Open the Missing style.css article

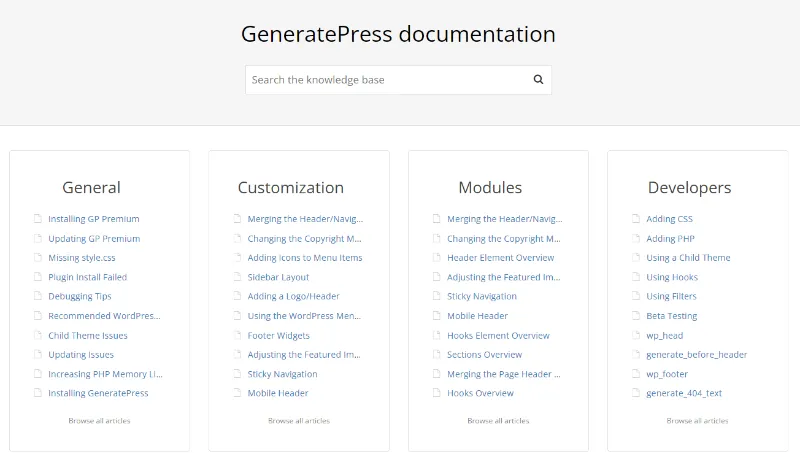pos(82,258)
